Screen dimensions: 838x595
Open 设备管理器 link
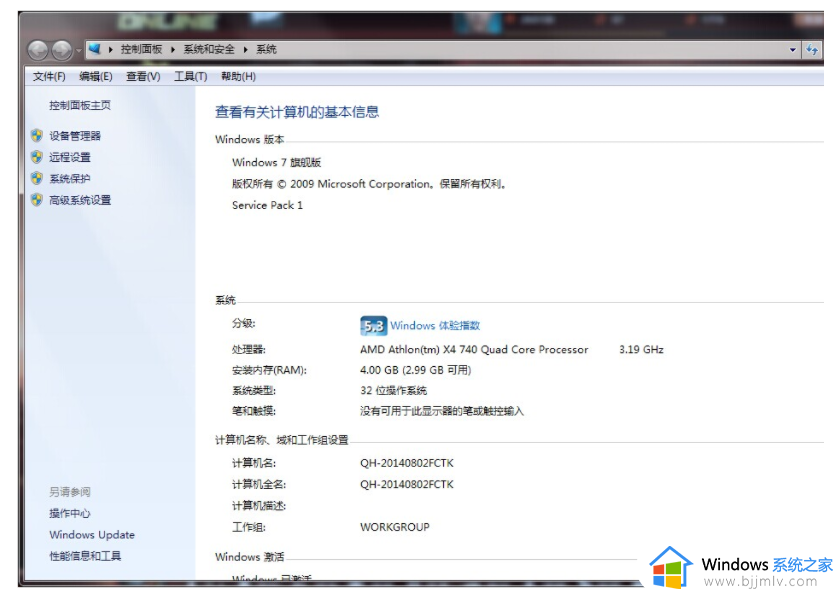pyautogui.click(x=75, y=136)
